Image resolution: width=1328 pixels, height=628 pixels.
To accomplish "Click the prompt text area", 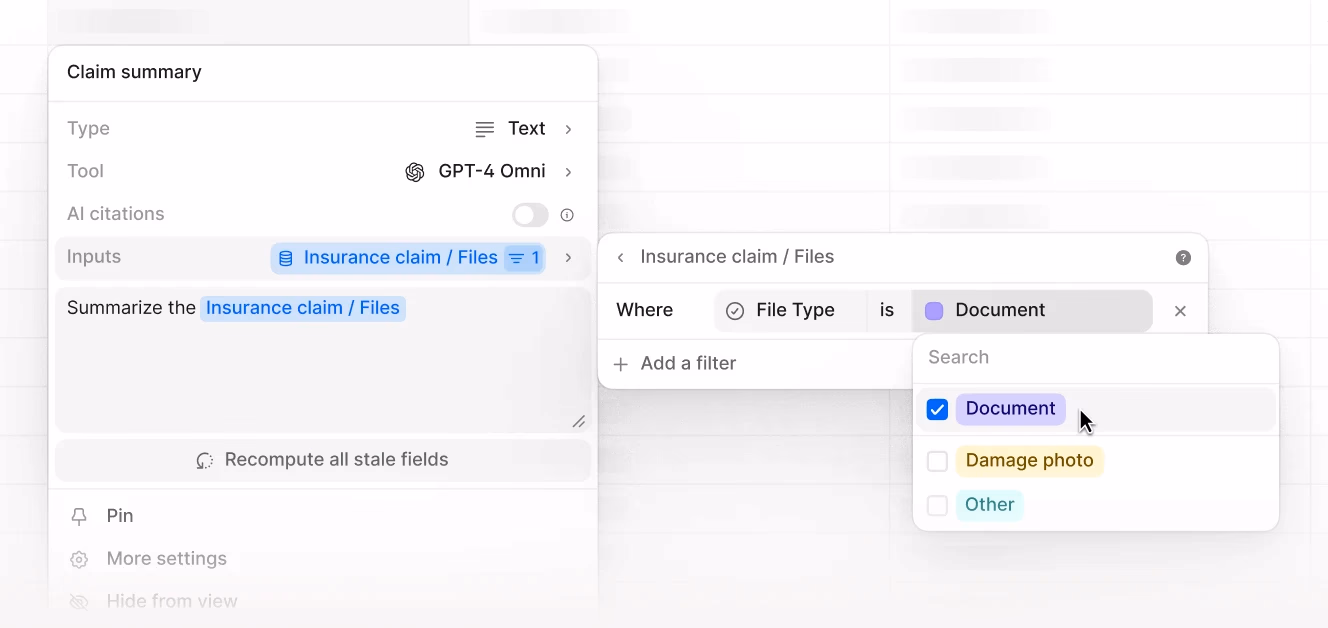I will (323, 361).
